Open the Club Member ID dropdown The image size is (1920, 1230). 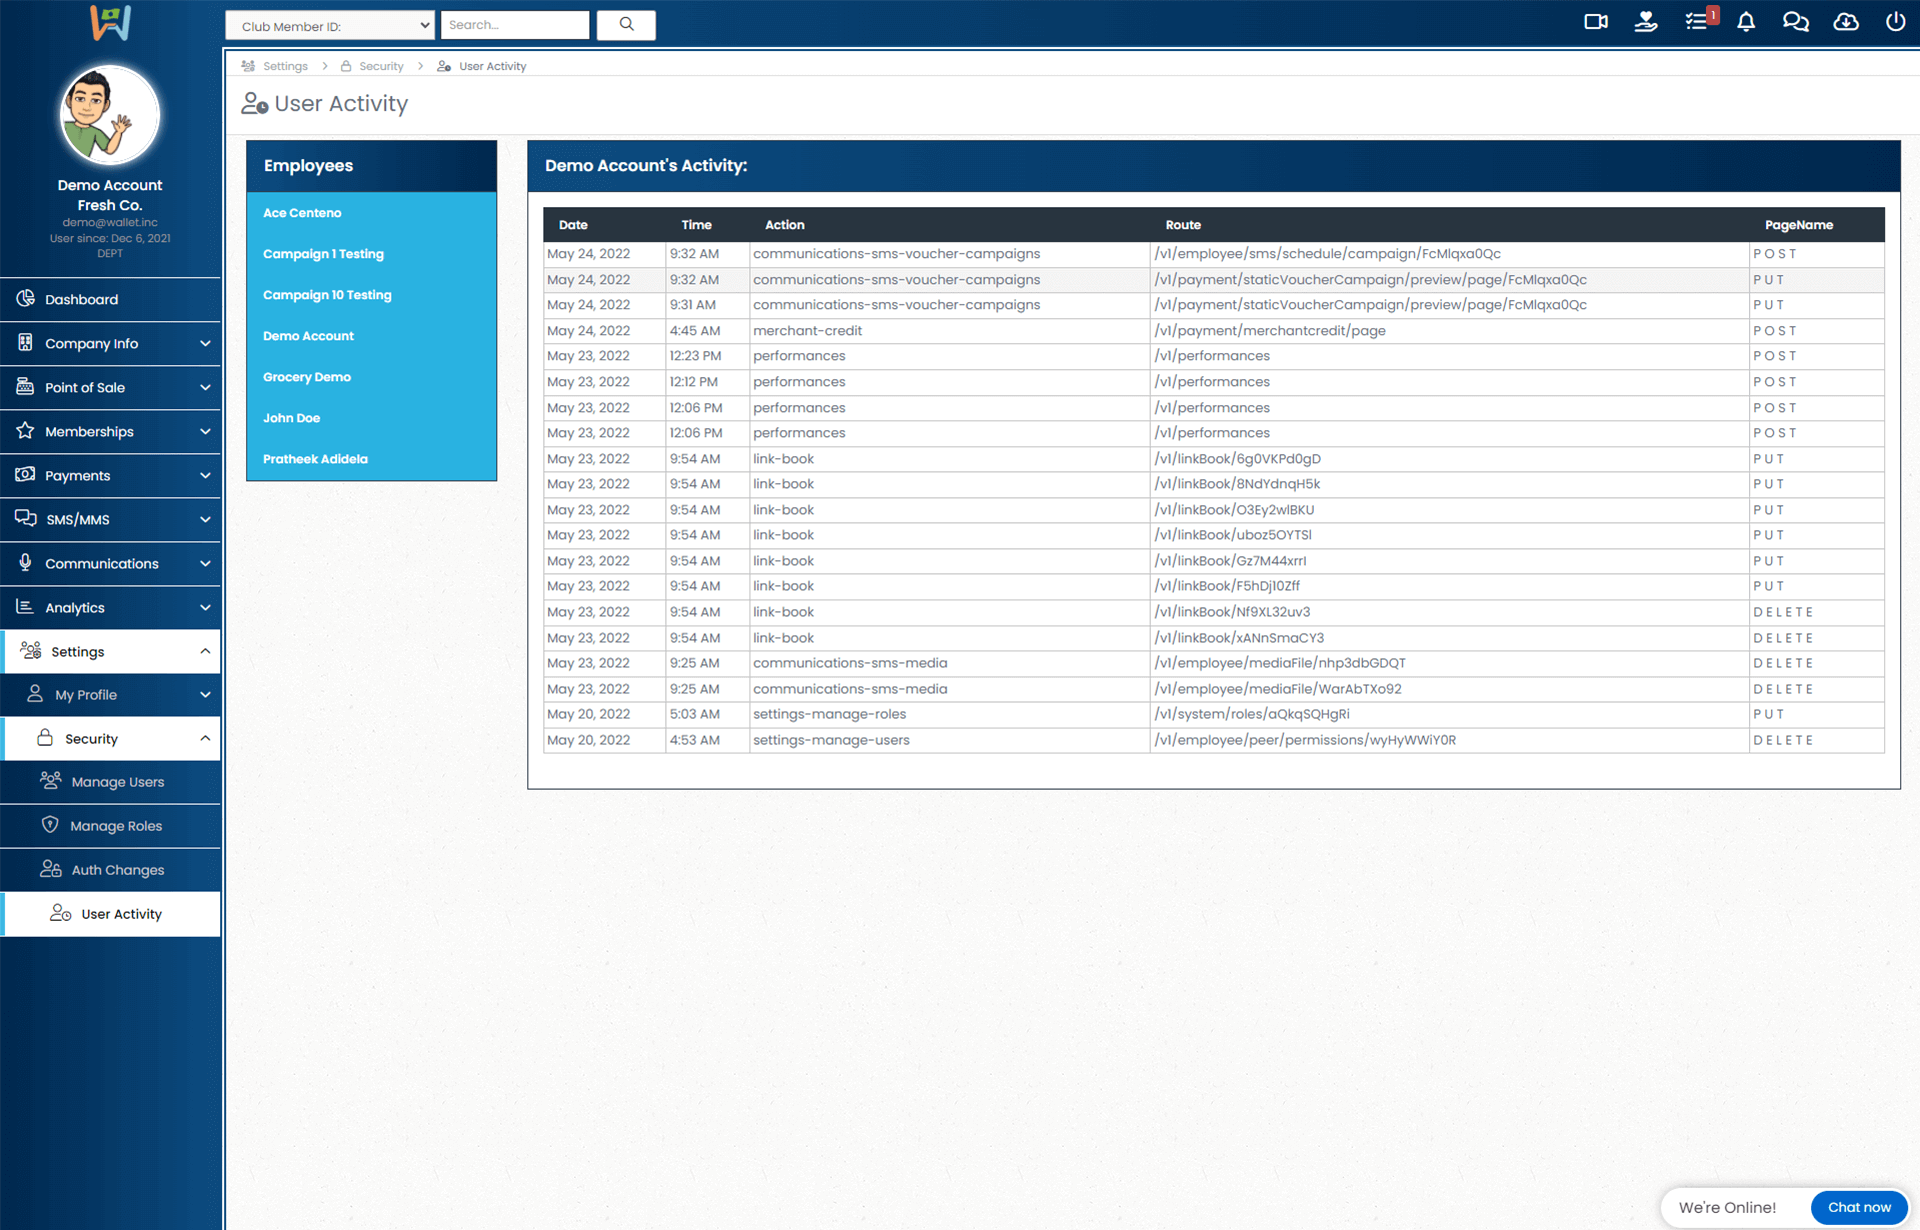[330, 26]
